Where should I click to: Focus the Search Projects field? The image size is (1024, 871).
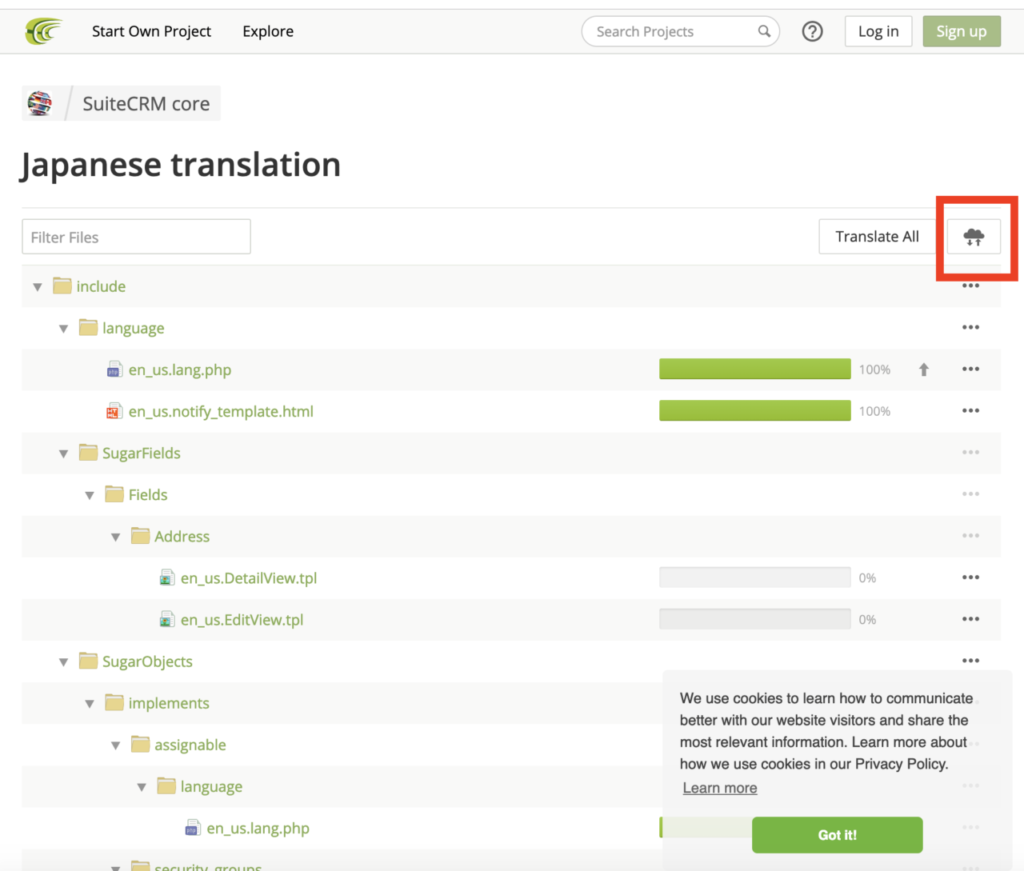coord(680,31)
